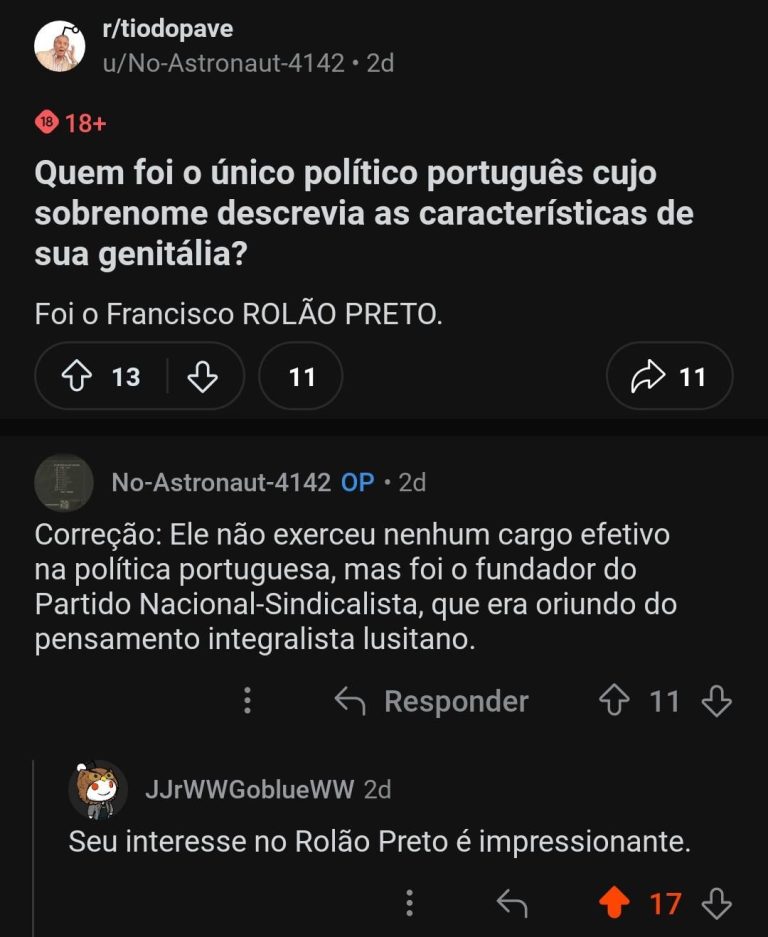The width and height of the screenshot is (768, 937).
Task: Open JJrWWGoblueWW username link
Action: 249,790
